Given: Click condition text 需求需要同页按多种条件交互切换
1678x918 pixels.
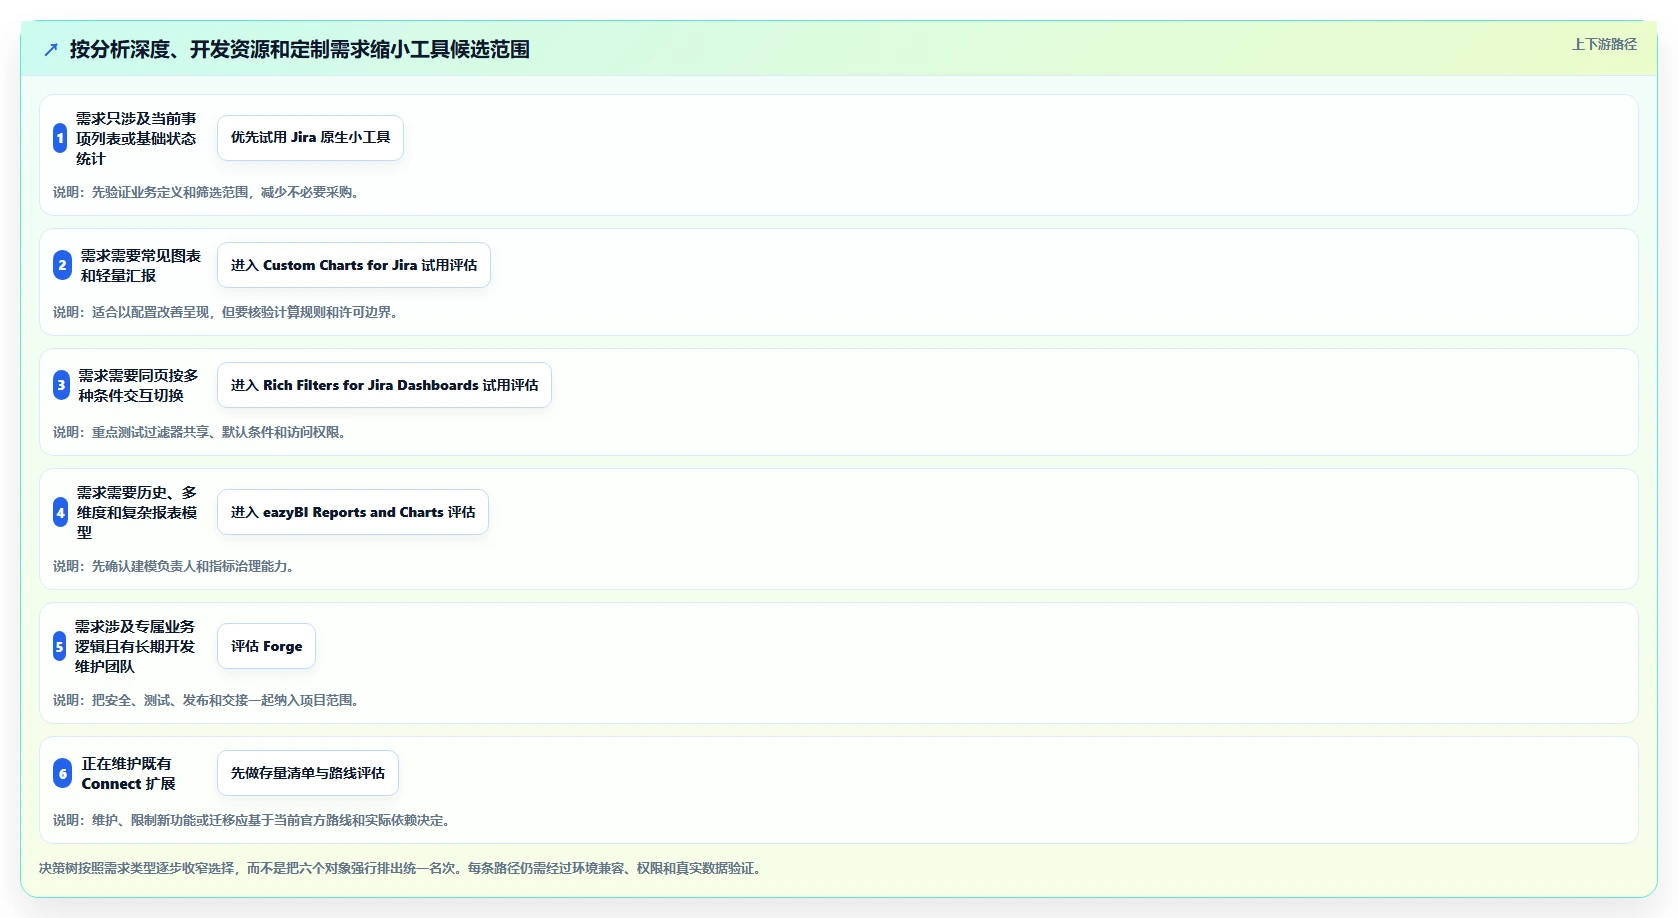Looking at the screenshot, I should 139,385.
